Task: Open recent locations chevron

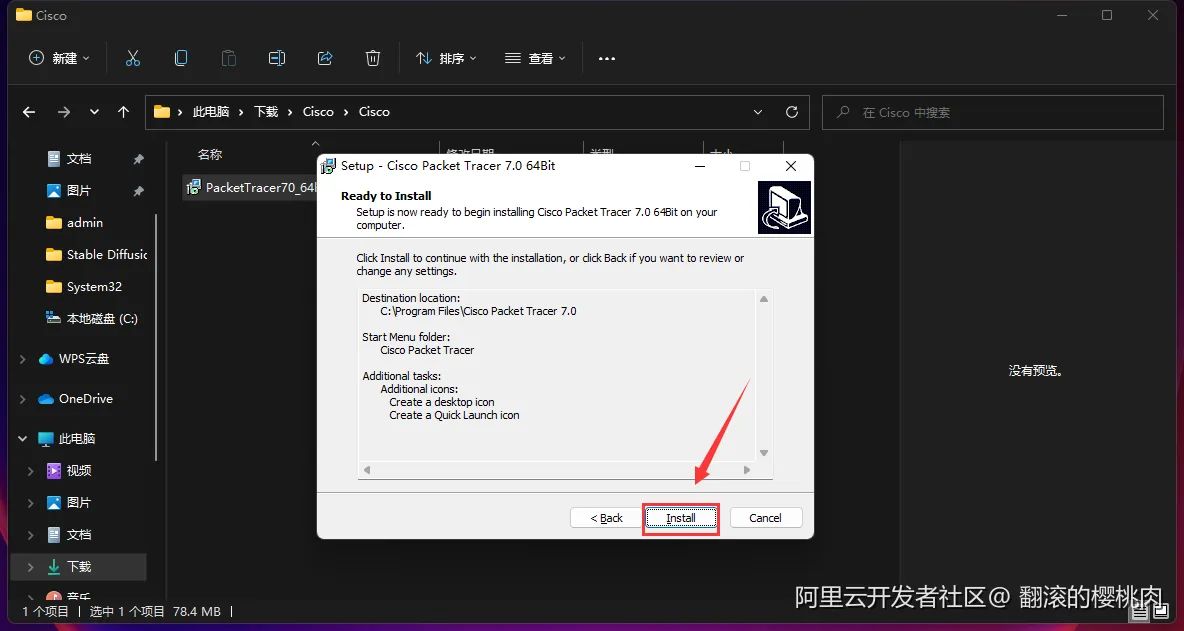Action: click(94, 112)
